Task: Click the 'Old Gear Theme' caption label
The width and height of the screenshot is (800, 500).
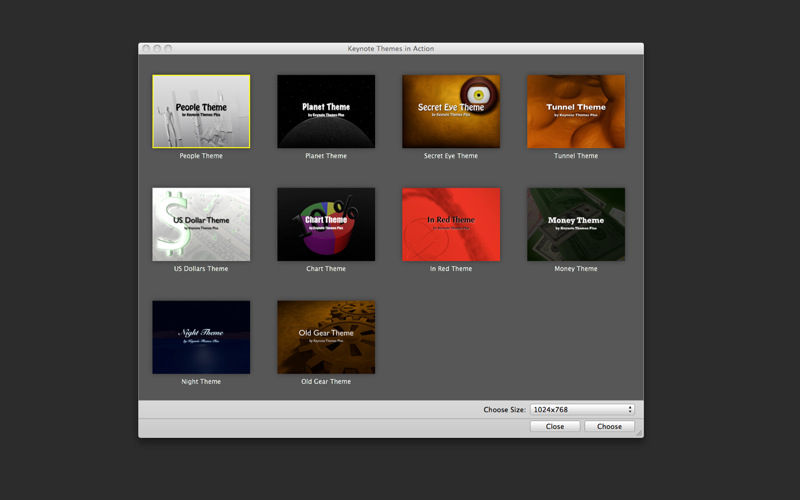Action: click(326, 381)
